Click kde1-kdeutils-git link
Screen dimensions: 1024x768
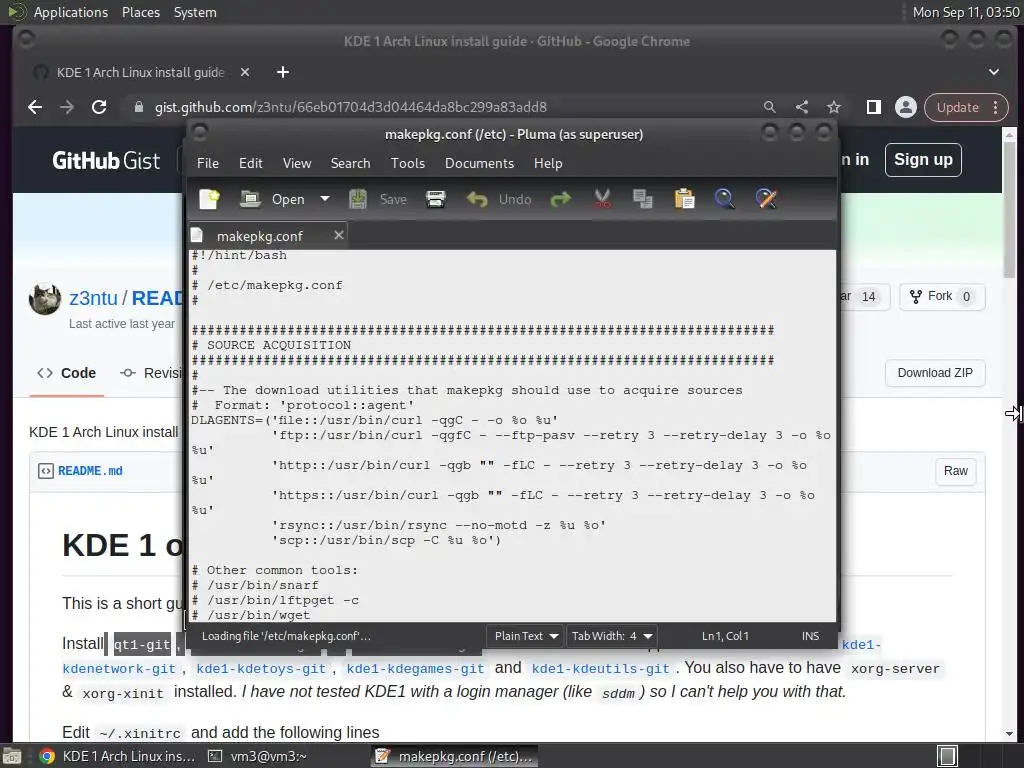point(600,669)
